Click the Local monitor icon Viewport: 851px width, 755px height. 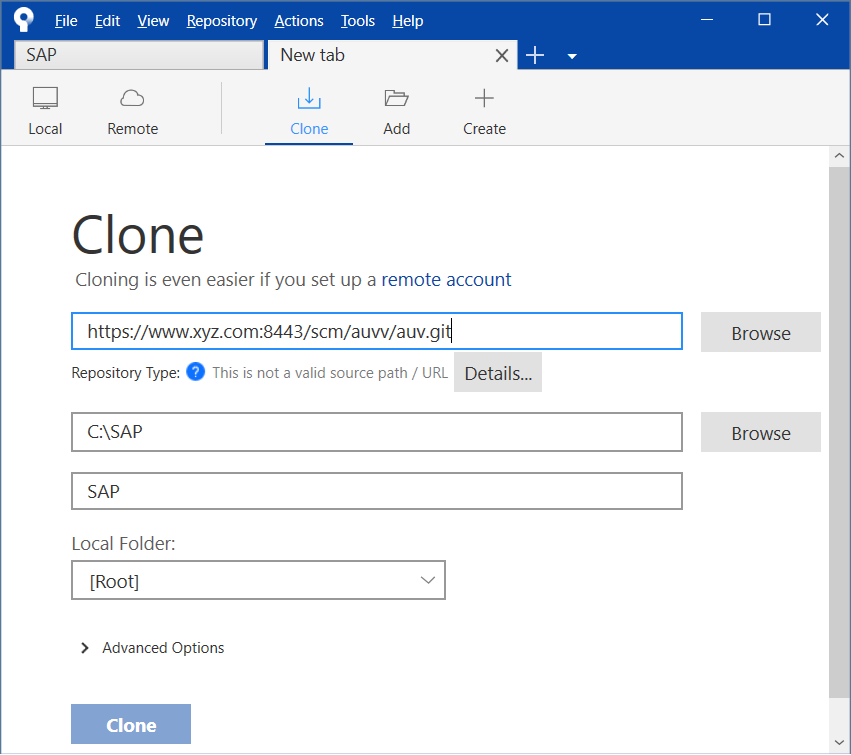coord(45,98)
